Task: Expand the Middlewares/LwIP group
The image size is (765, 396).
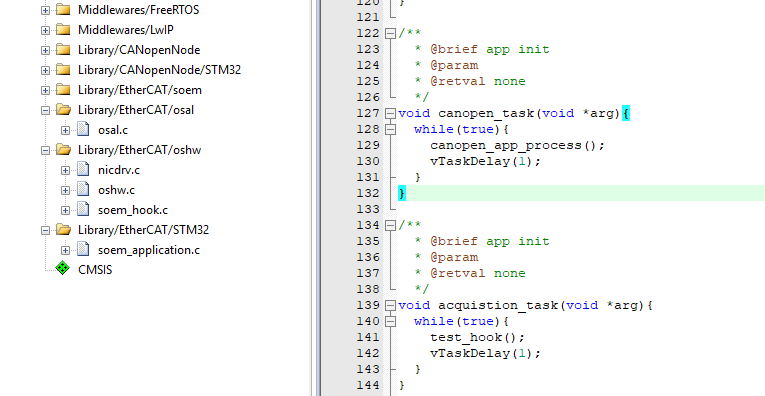Action: (x=45, y=30)
